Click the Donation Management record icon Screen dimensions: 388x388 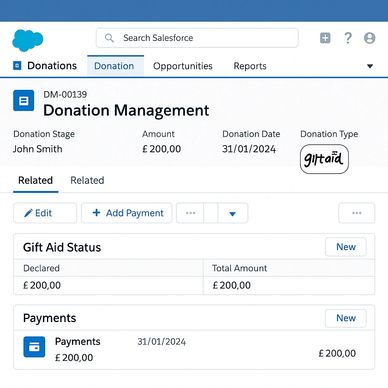tap(24, 100)
